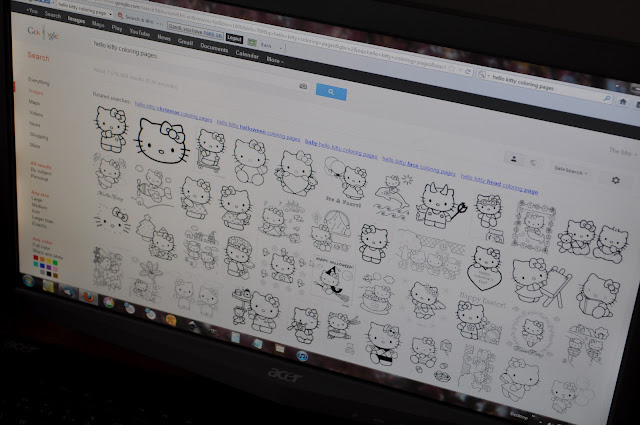640x425 pixels.
Task: Click the browser search box magnifier icon
Action: tap(607, 98)
